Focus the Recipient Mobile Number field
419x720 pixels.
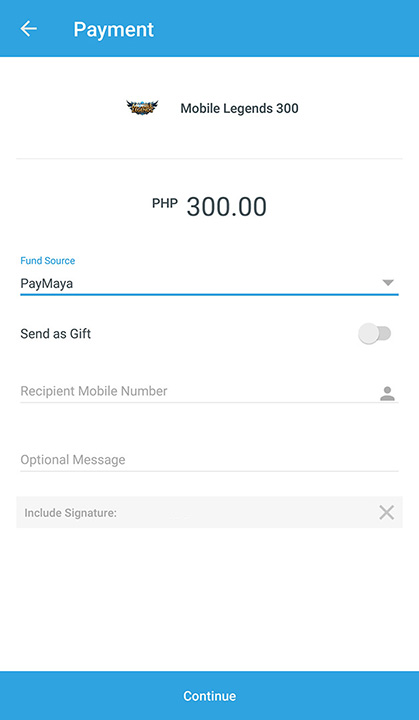coord(209,392)
